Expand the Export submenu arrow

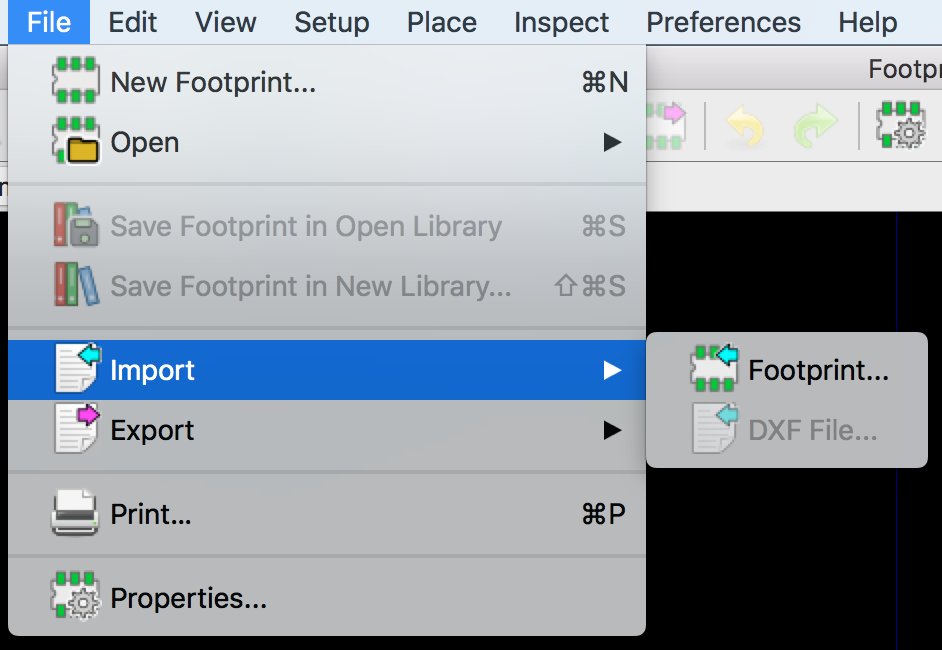pos(612,431)
